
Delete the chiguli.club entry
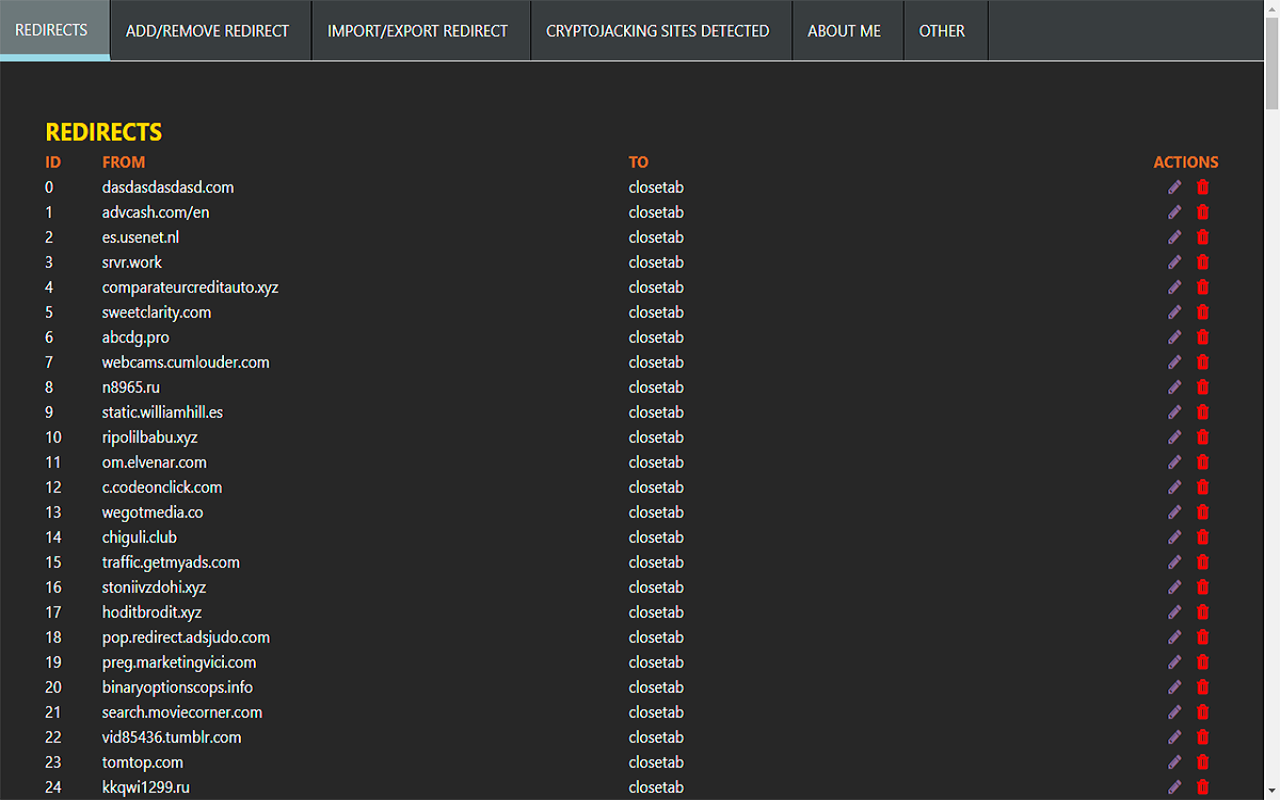click(x=1202, y=537)
